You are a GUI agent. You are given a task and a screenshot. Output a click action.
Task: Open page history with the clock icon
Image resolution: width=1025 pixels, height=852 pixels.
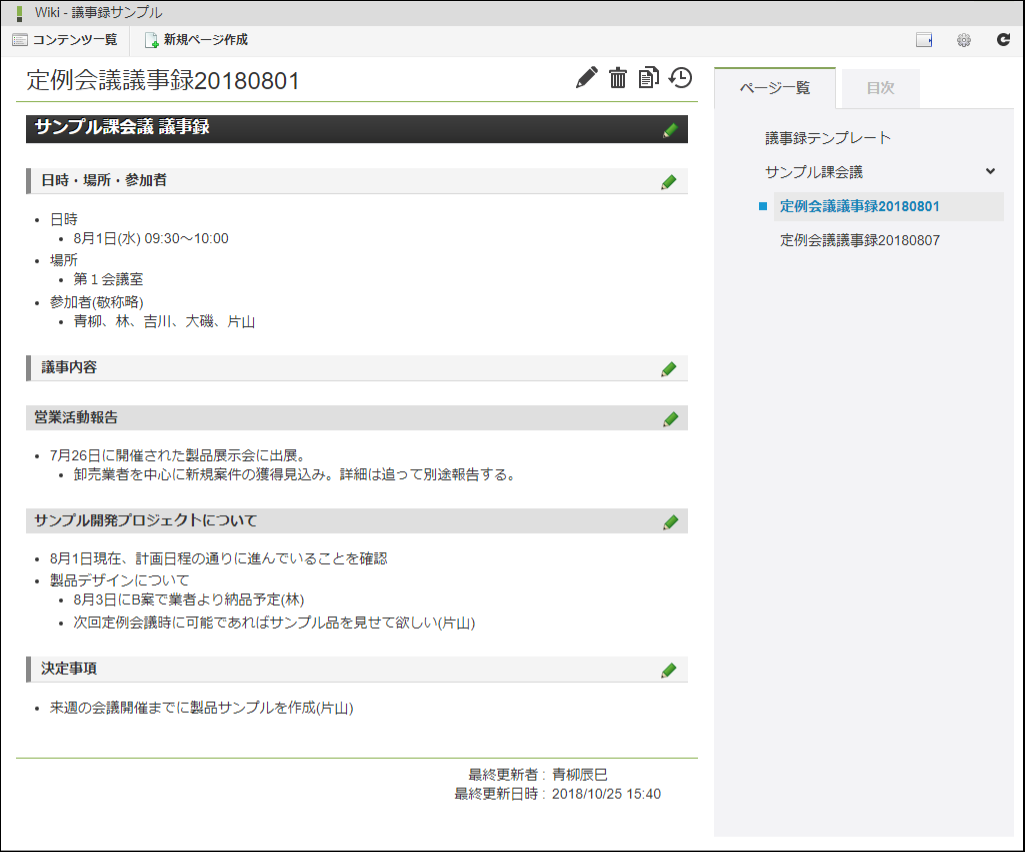coord(681,78)
